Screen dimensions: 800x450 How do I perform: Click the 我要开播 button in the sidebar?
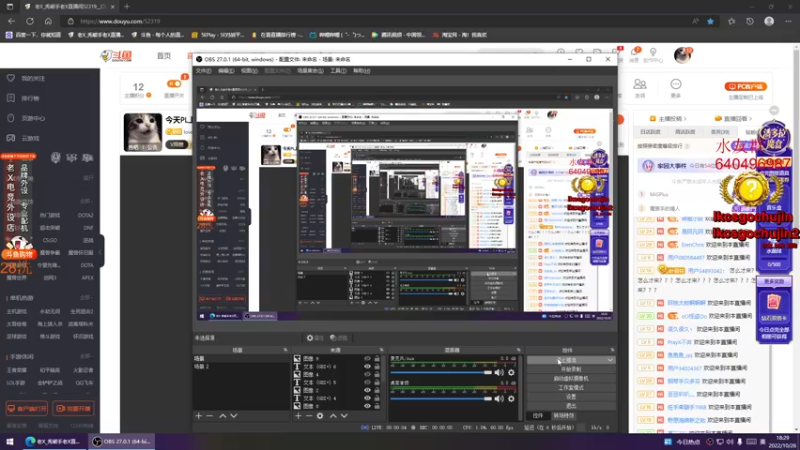[74, 408]
